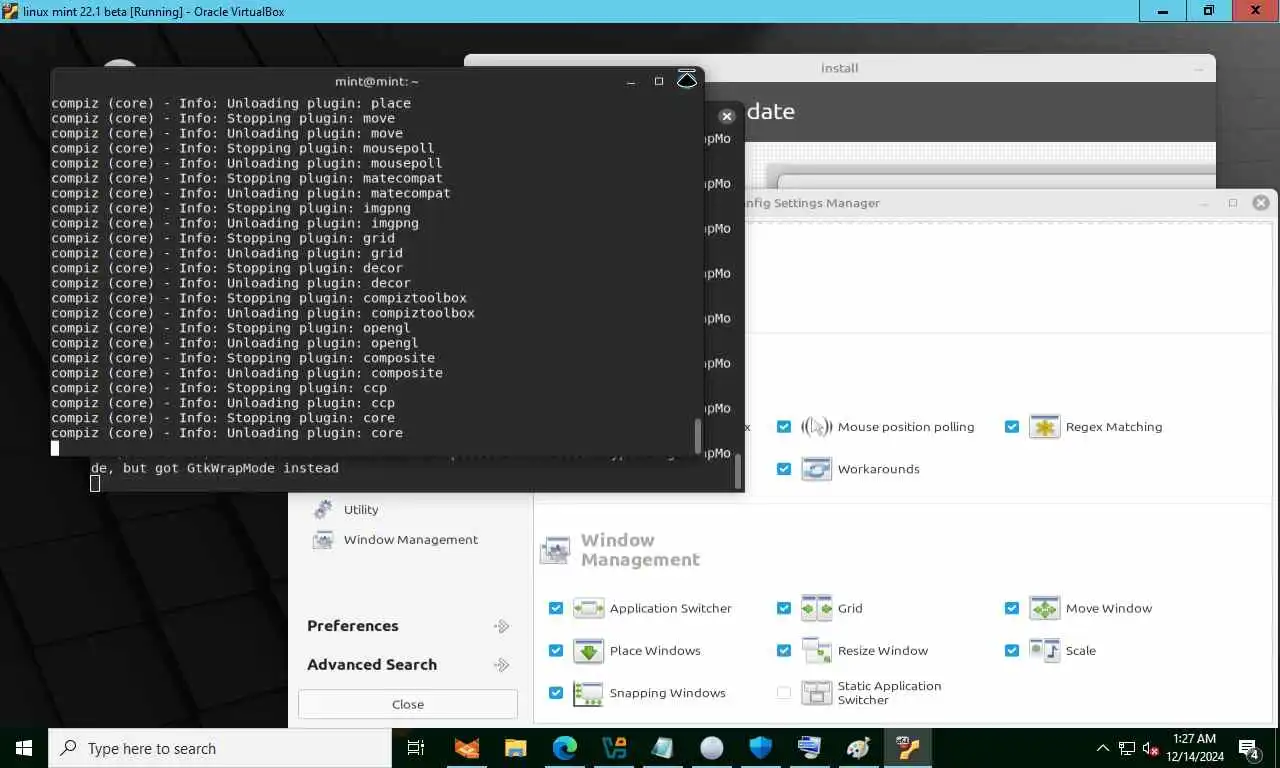
Task: Close the background terminal with its X button
Action: click(727, 116)
